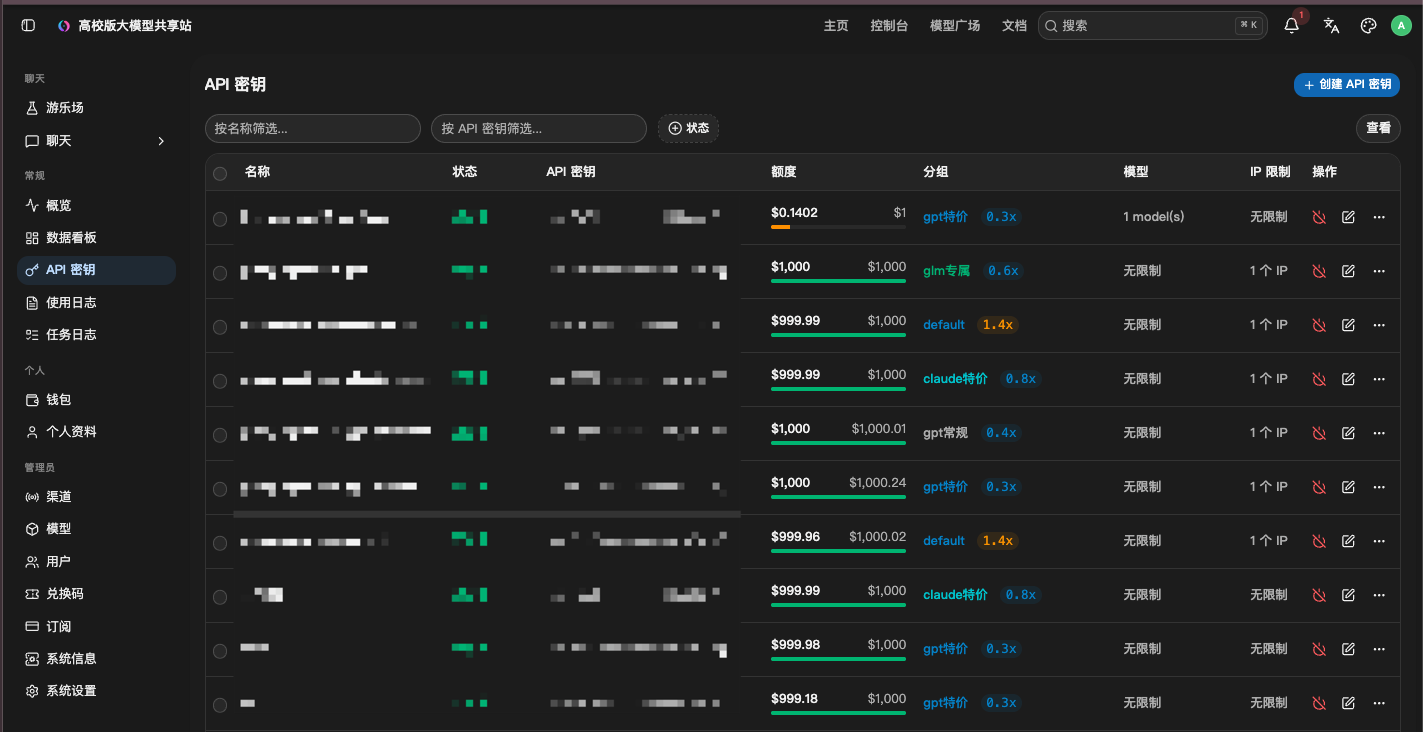Open the user avatar menu
This screenshot has width=1423, height=732.
point(1401,26)
